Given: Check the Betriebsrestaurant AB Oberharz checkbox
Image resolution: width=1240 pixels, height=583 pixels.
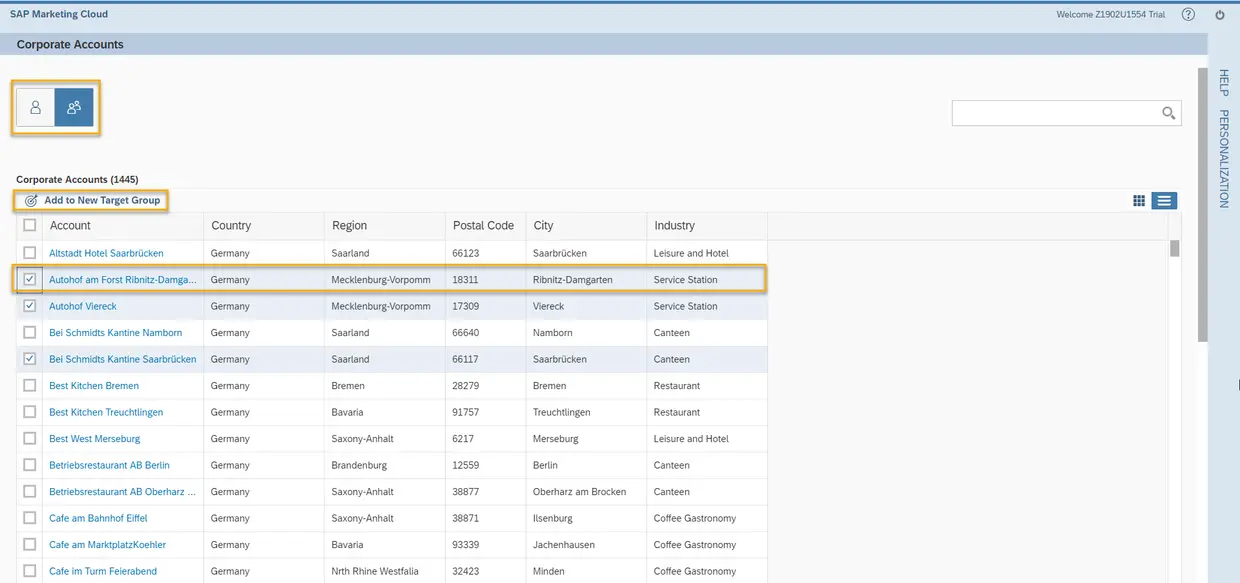Looking at the screenshot, I should click(x=30, y=491).
